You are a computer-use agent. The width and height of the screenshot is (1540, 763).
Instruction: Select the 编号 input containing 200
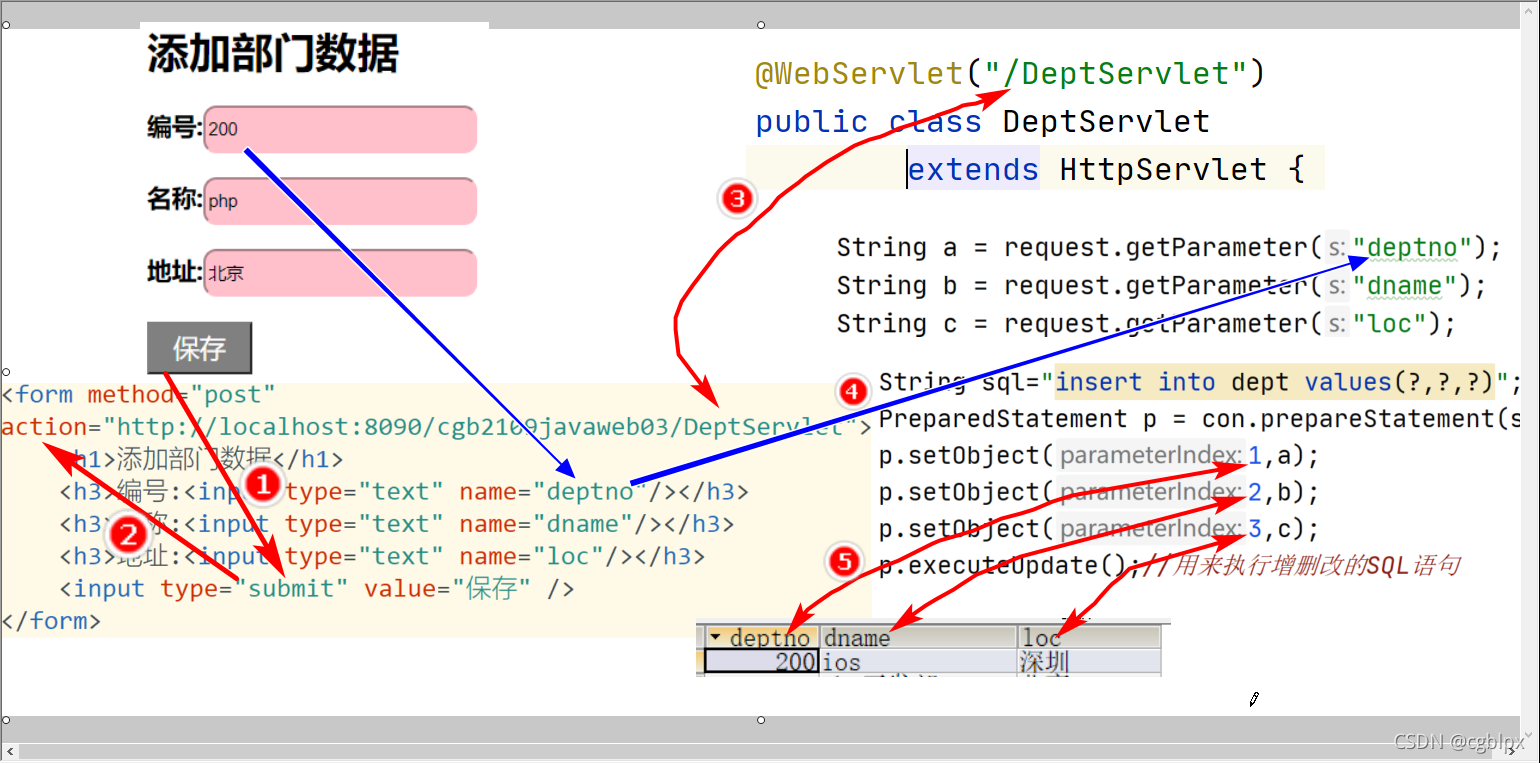tap(339, 129)
